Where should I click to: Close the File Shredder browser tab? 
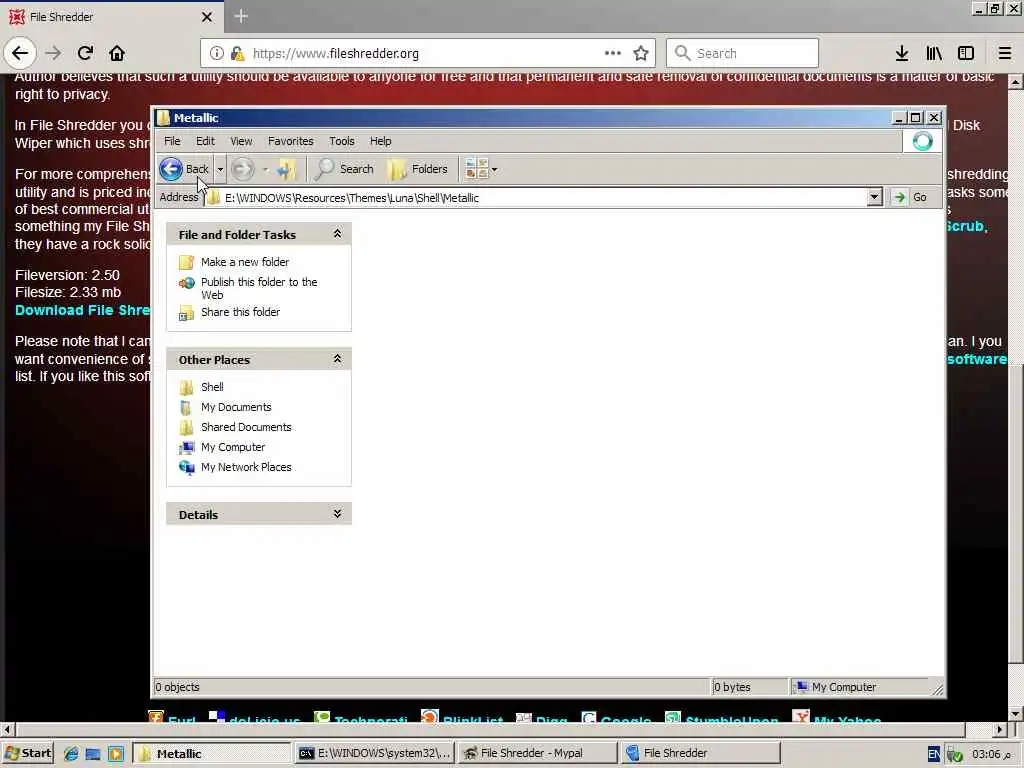(x=206, y=17)
